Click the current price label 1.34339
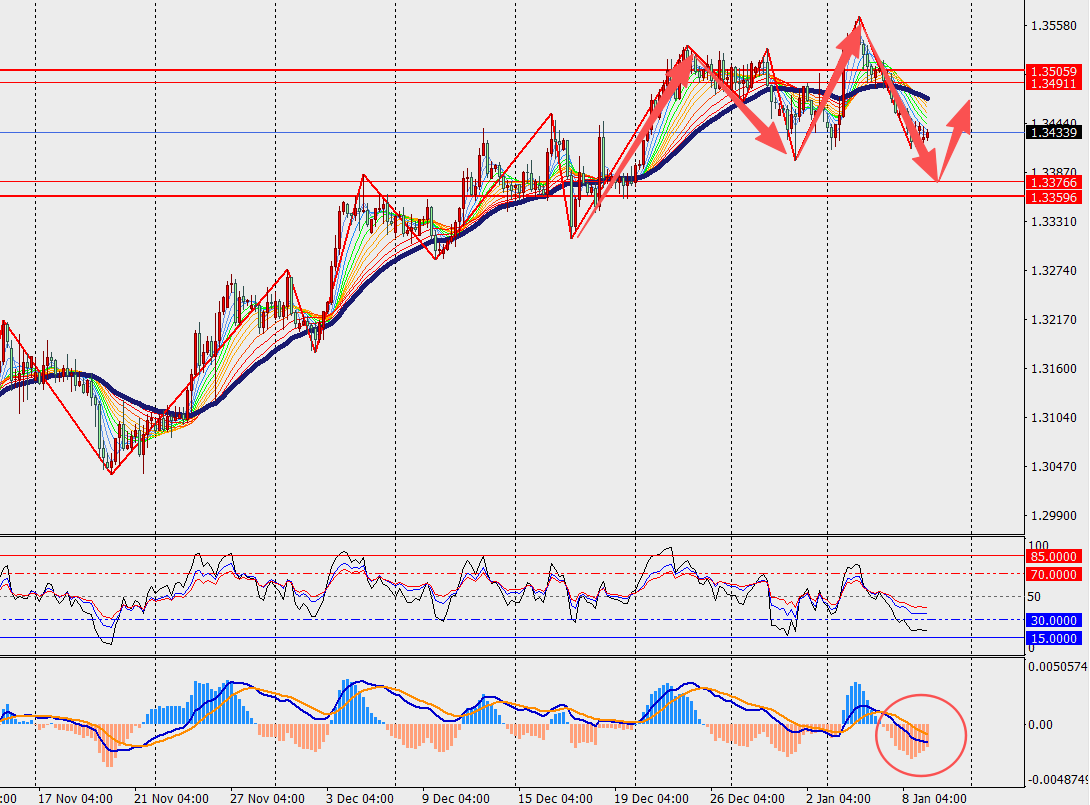Image resolution: width=1090 pixels, height=805 pixels. coord(1055,132)
